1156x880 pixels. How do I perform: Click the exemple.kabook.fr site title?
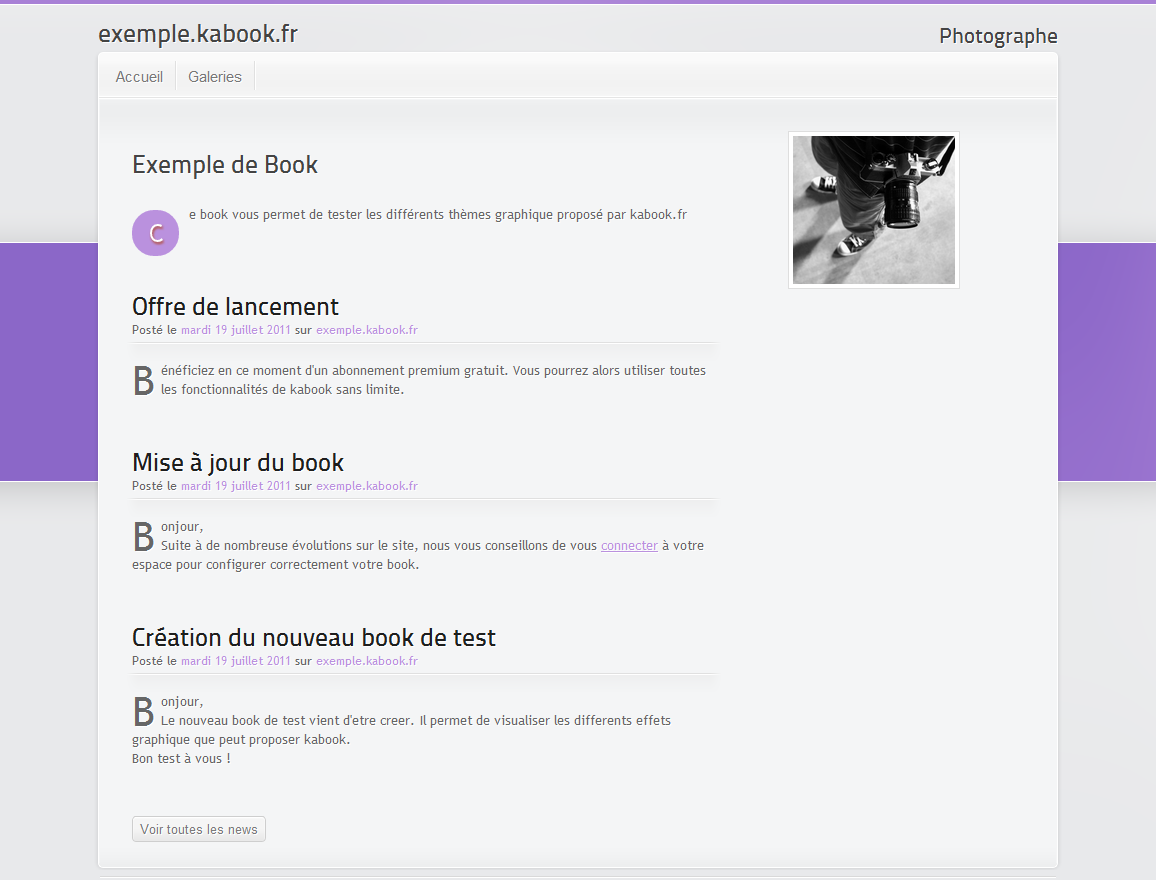click(198, 34)
